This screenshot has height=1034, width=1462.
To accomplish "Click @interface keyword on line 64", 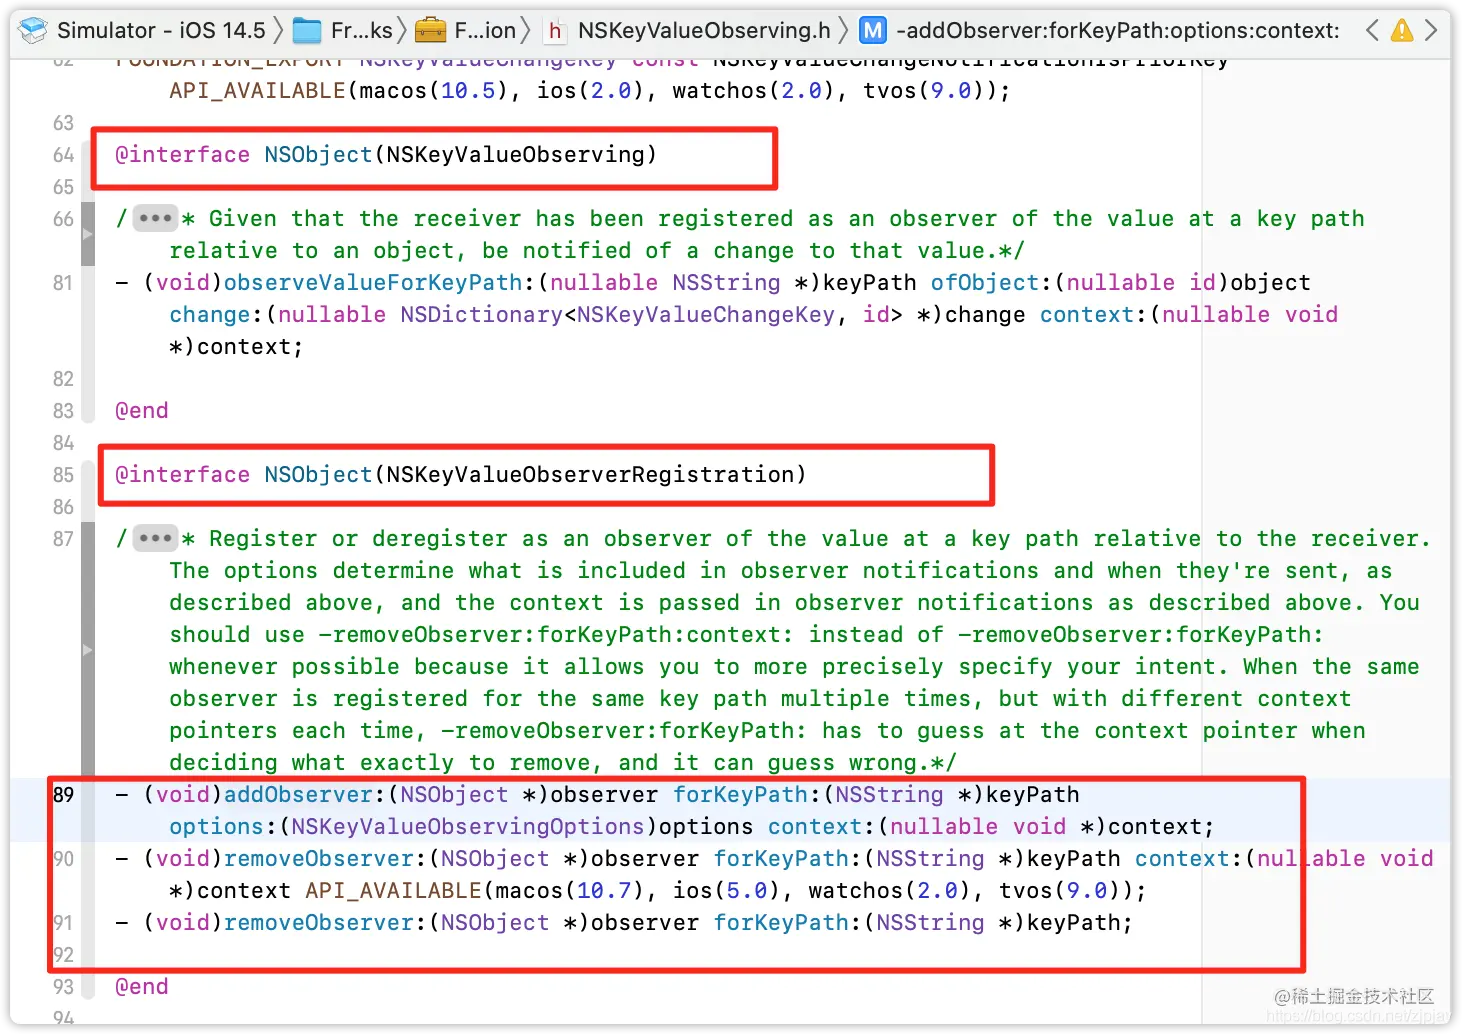I will tap(182, 154).
